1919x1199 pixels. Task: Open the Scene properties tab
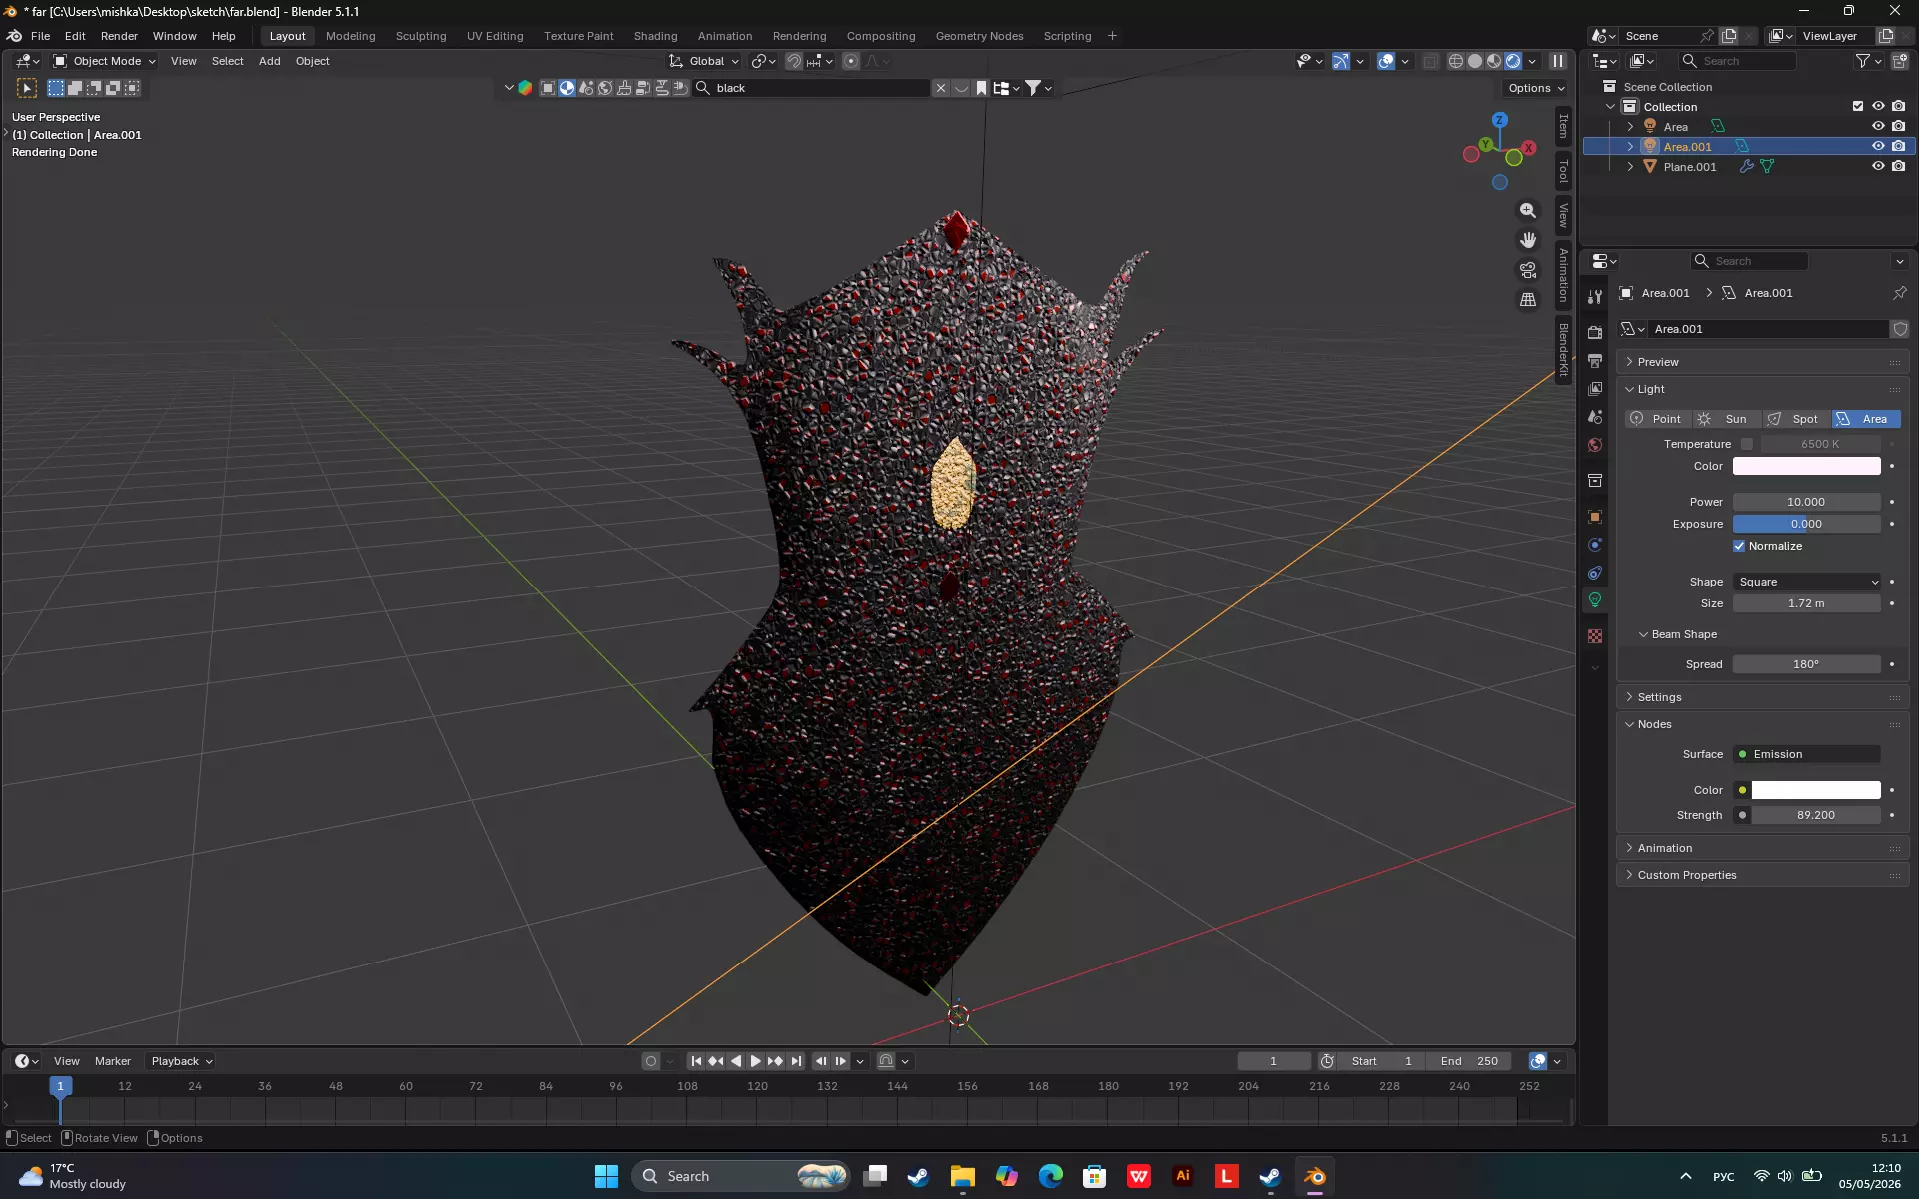1595,417
